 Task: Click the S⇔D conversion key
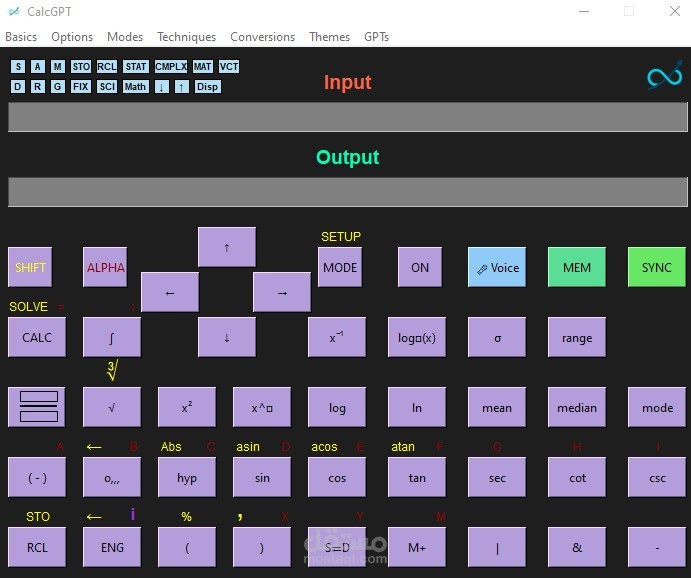coord(337,547)
